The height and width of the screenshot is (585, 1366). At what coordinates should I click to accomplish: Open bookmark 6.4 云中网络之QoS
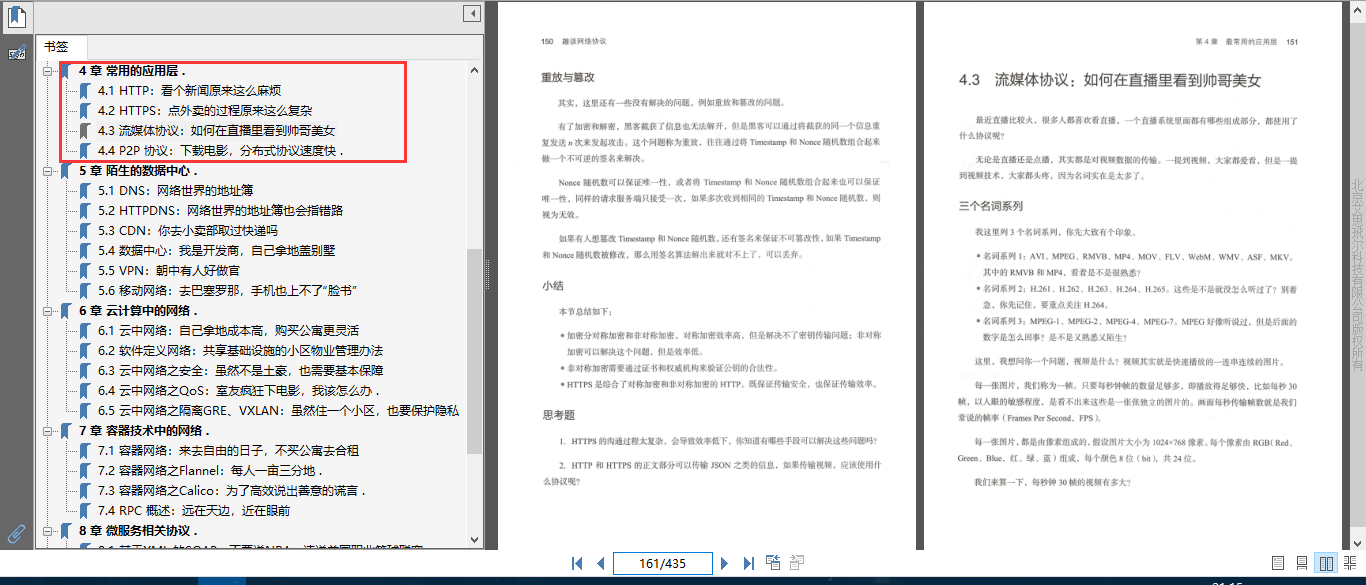tap(239, 391)
